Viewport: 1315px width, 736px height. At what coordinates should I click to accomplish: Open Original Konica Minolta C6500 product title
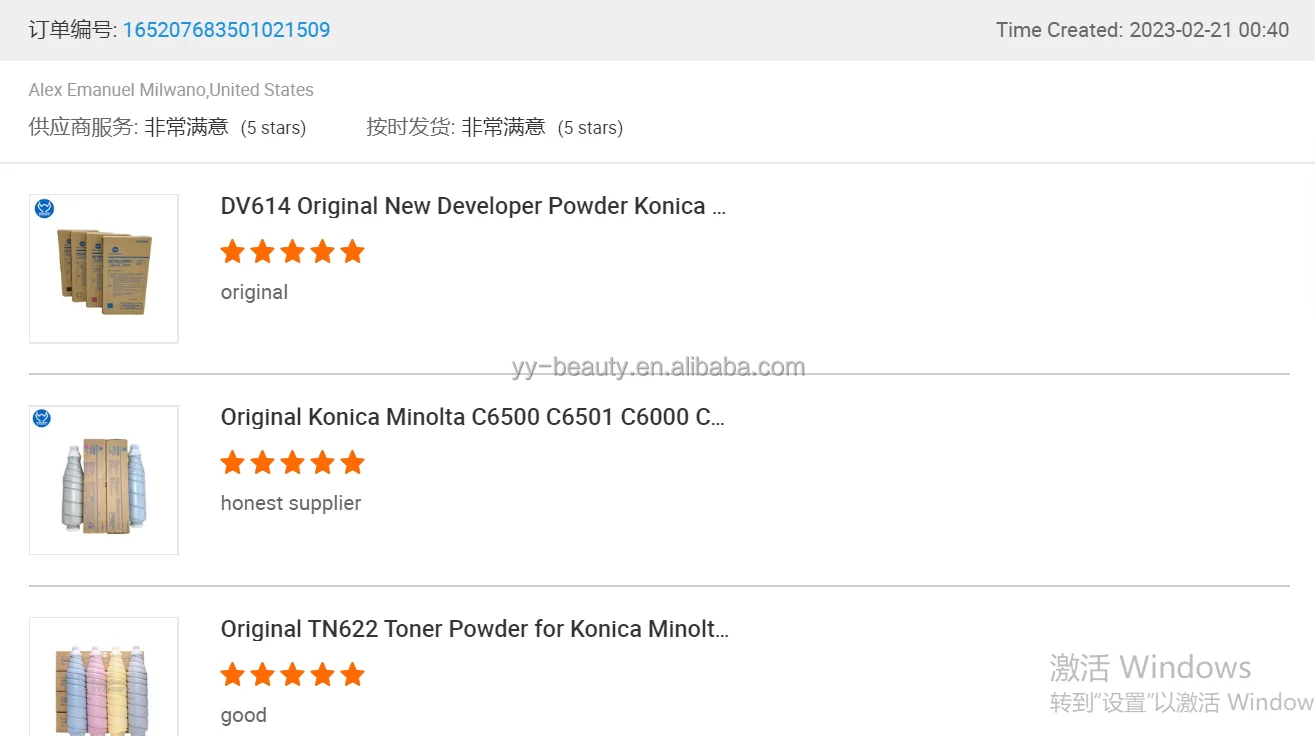472,417
